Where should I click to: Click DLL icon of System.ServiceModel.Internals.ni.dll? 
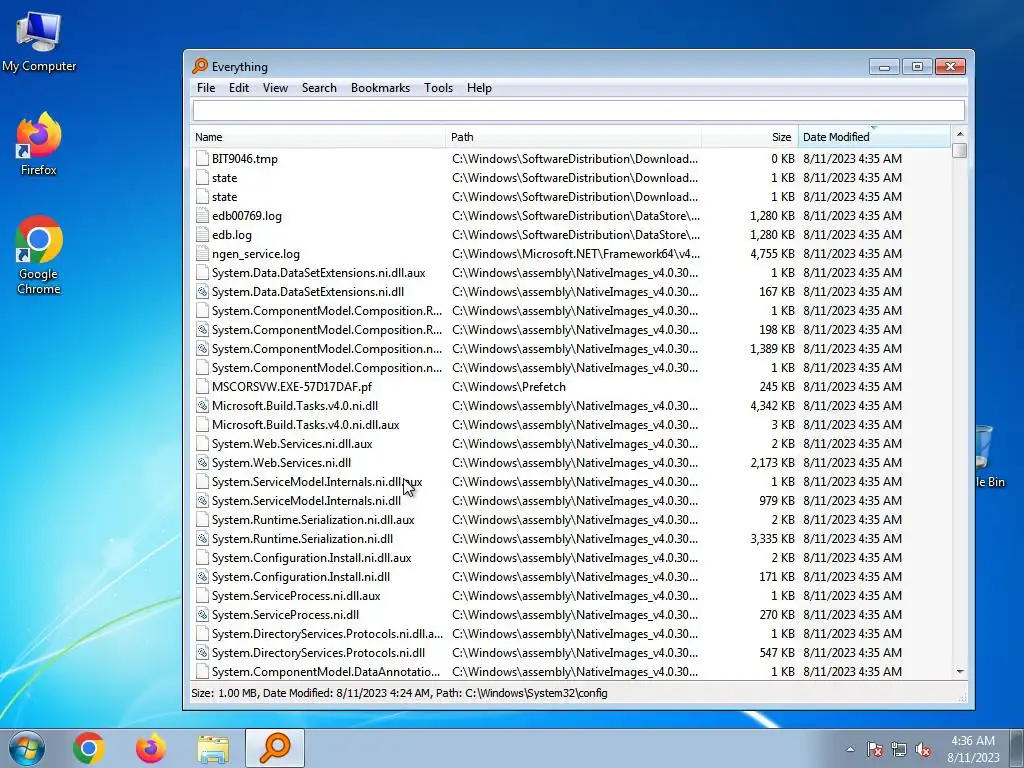point(202,500)
